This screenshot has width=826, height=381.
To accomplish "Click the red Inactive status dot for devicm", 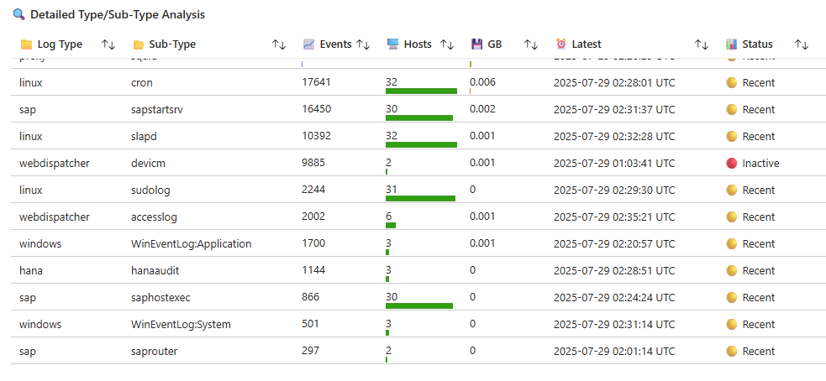I will (731, 163).
